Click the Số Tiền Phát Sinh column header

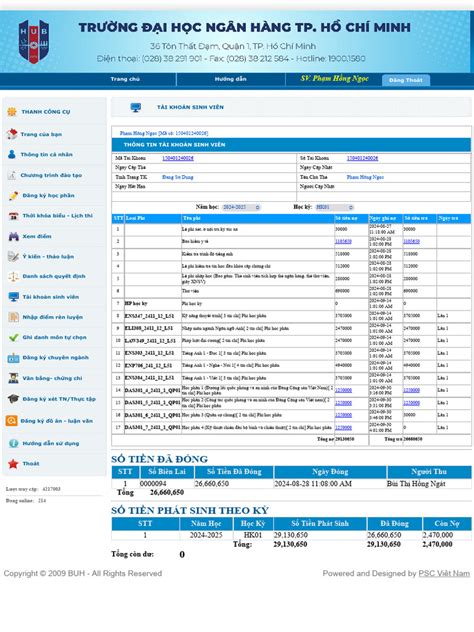coord(320,523)
